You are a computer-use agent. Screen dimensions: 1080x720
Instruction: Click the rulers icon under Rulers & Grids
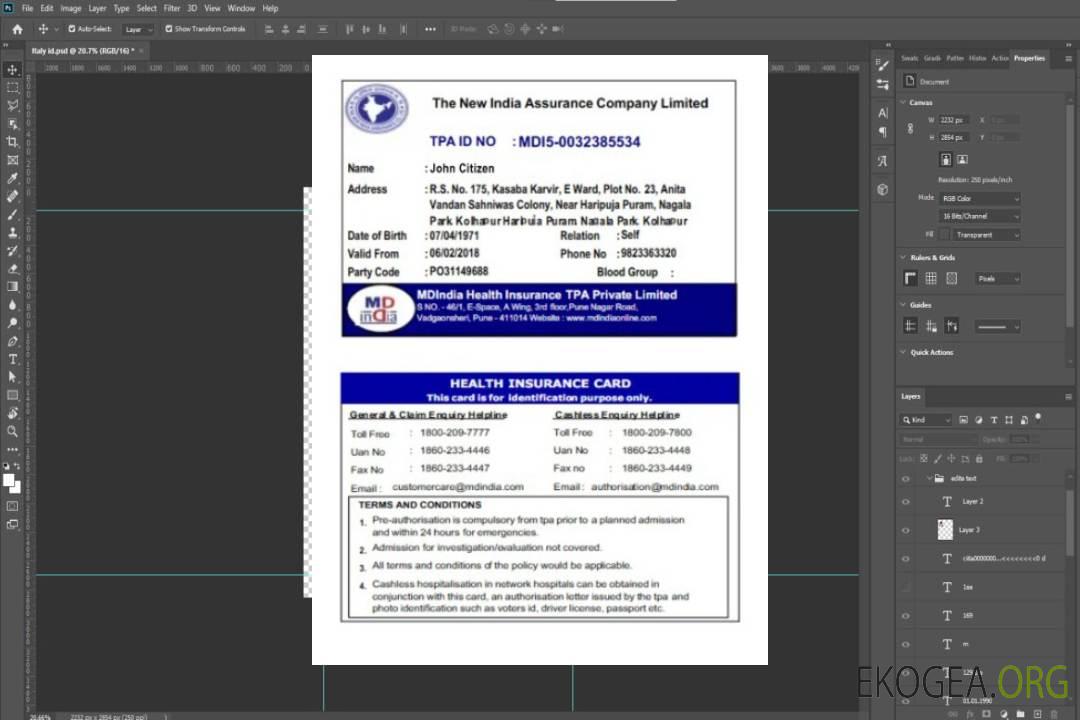[911, 278]
